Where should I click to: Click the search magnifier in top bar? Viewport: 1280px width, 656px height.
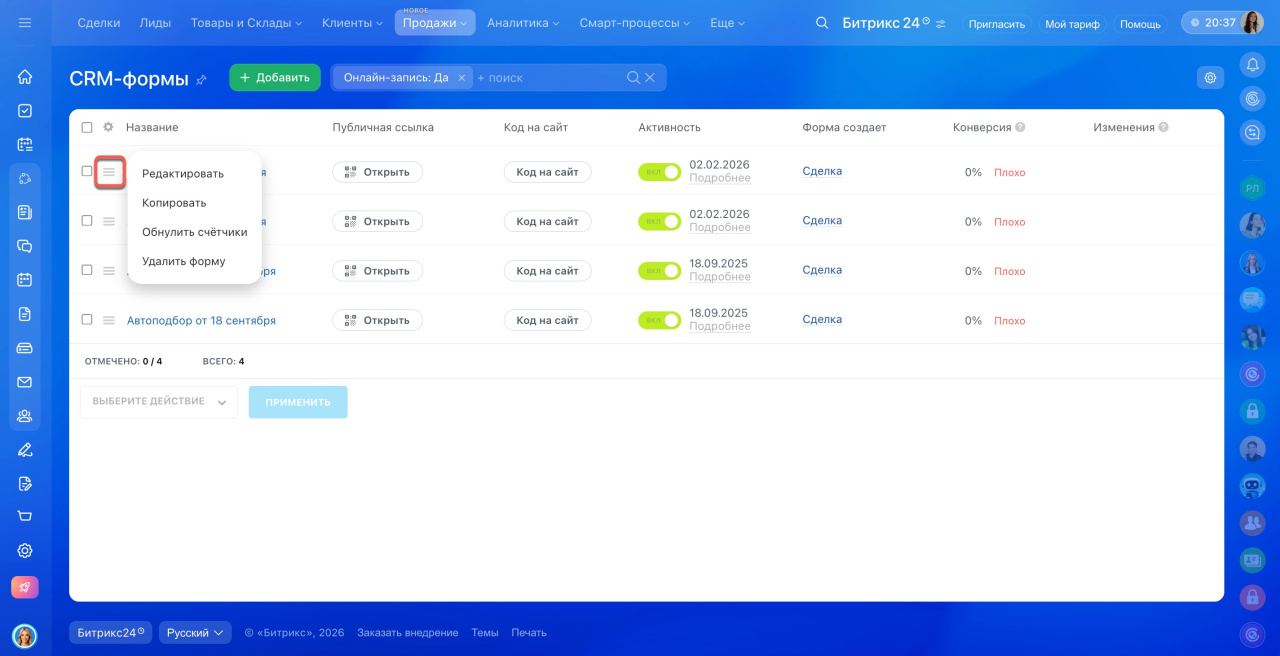(822, 23)
